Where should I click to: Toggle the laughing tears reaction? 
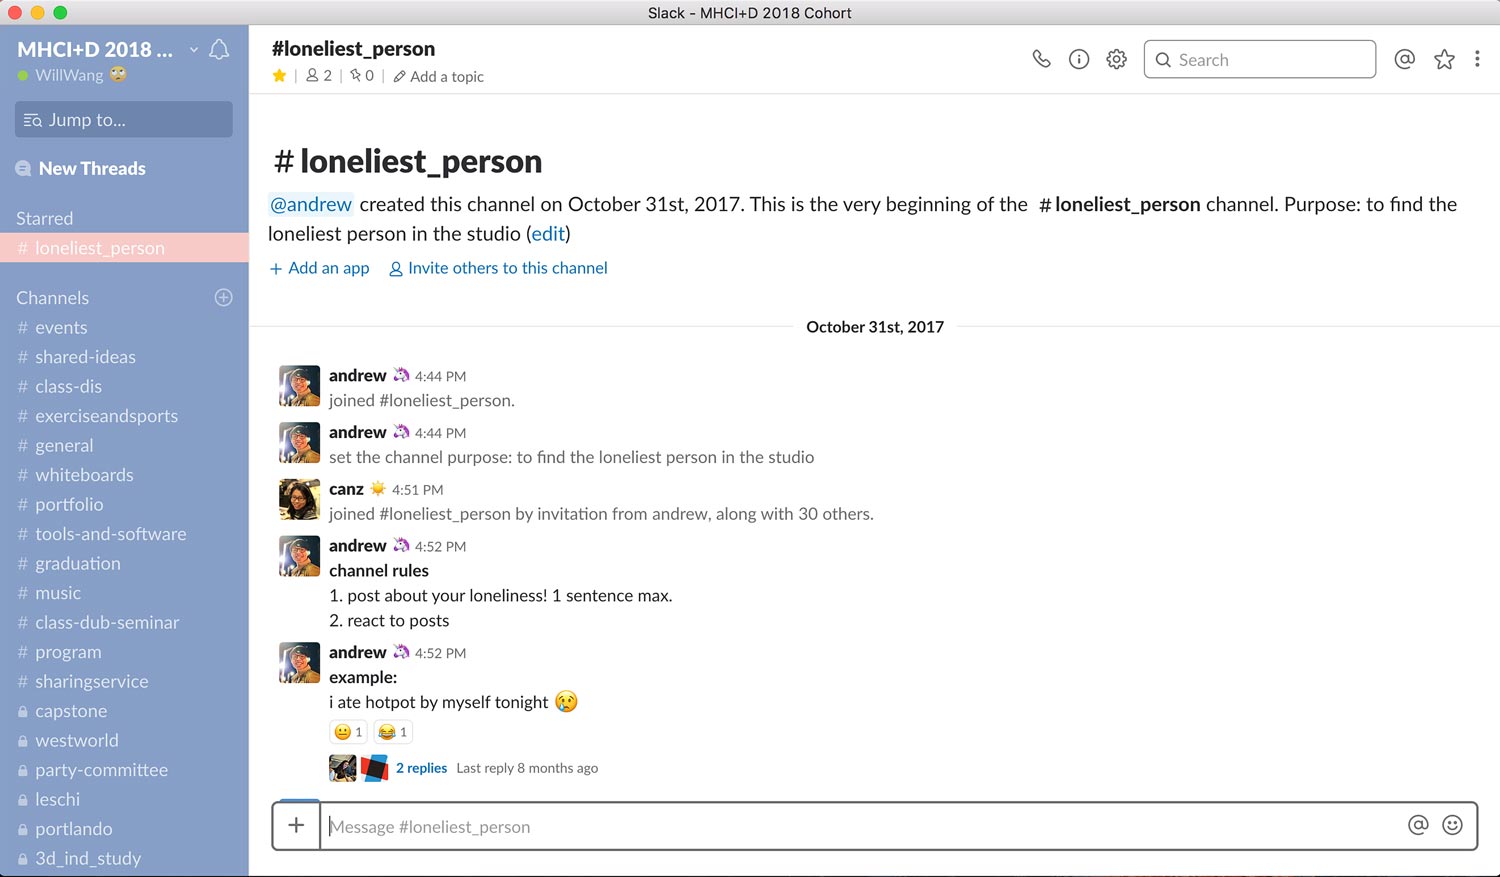(392, 732)
